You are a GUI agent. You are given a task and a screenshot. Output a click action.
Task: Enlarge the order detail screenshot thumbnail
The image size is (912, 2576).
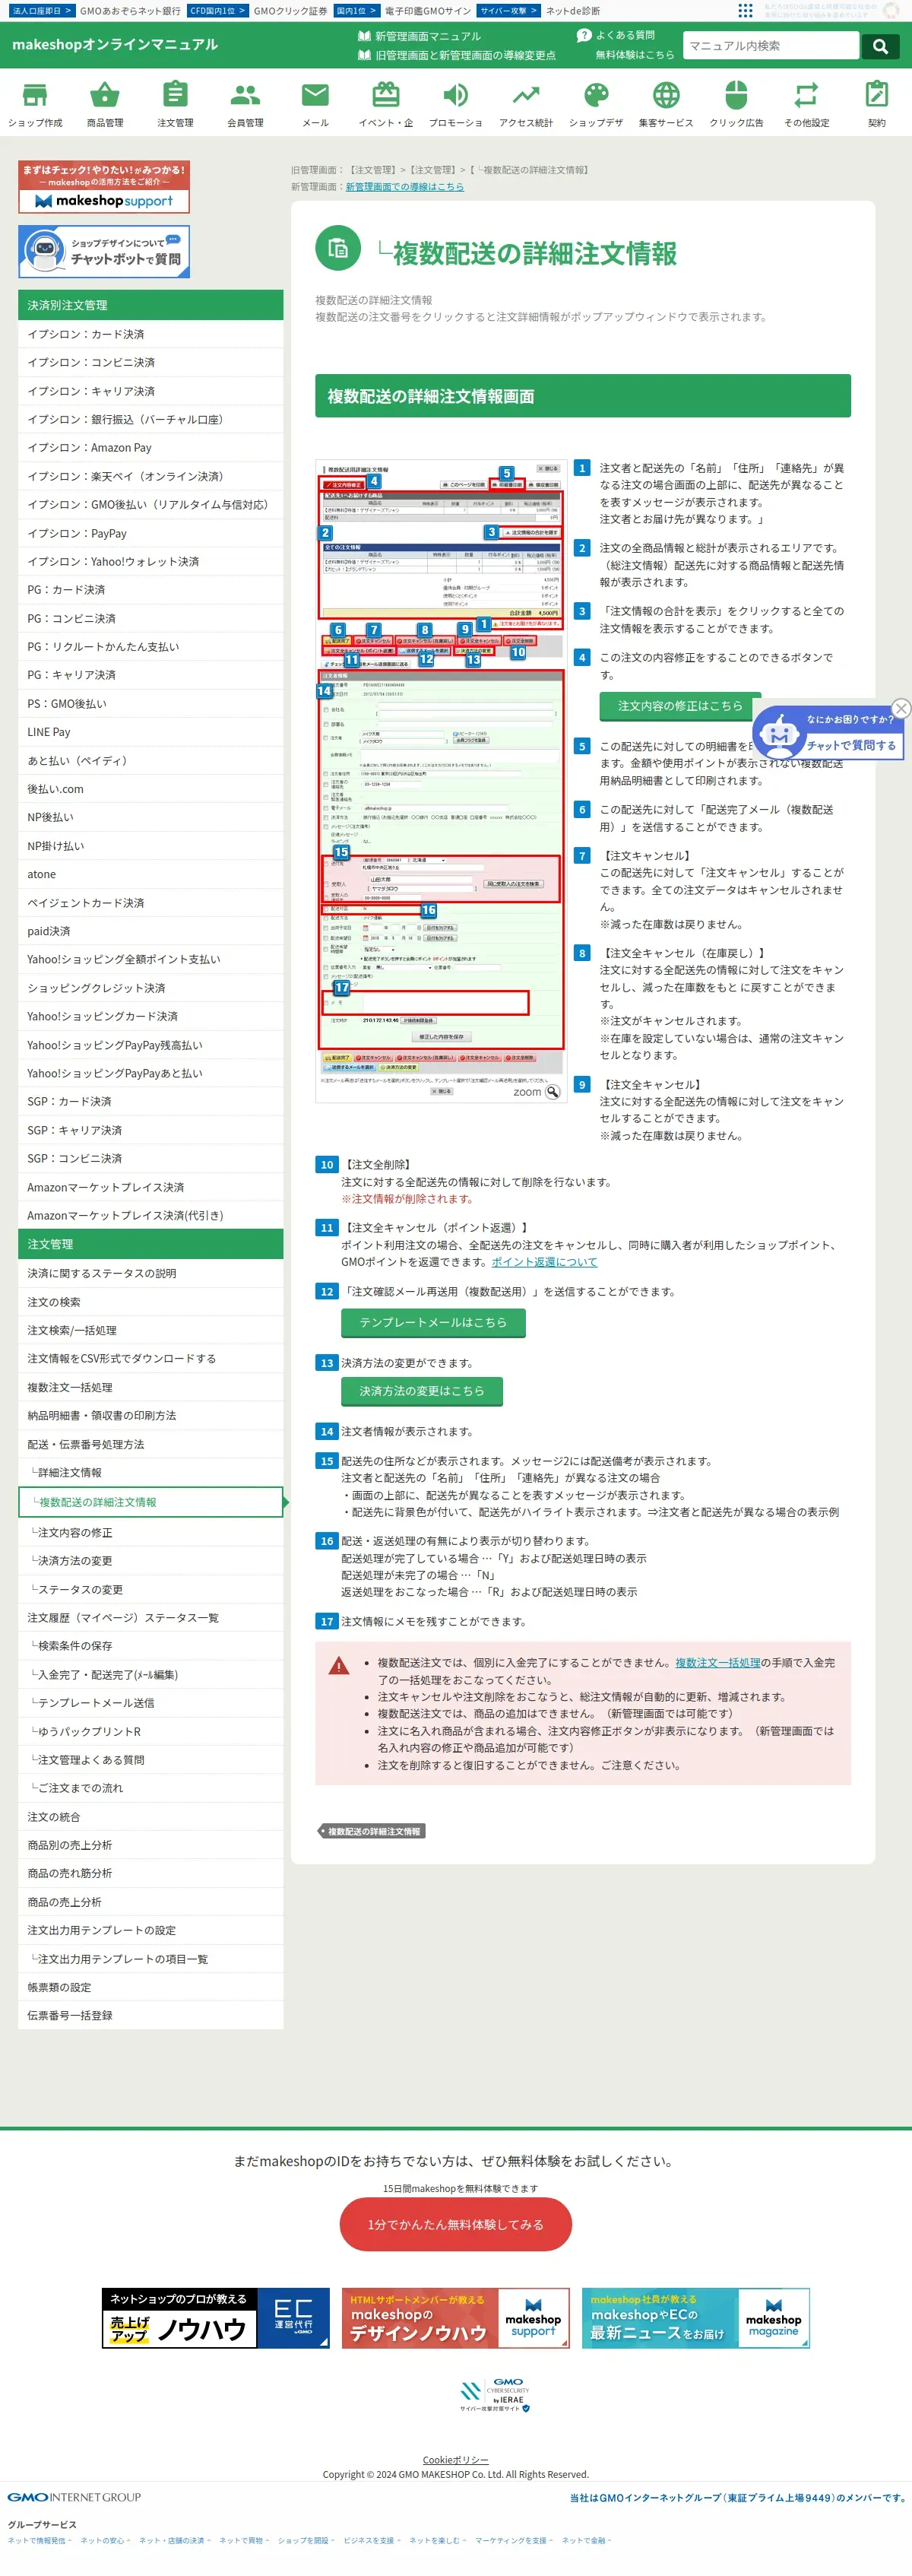(441, 780)
